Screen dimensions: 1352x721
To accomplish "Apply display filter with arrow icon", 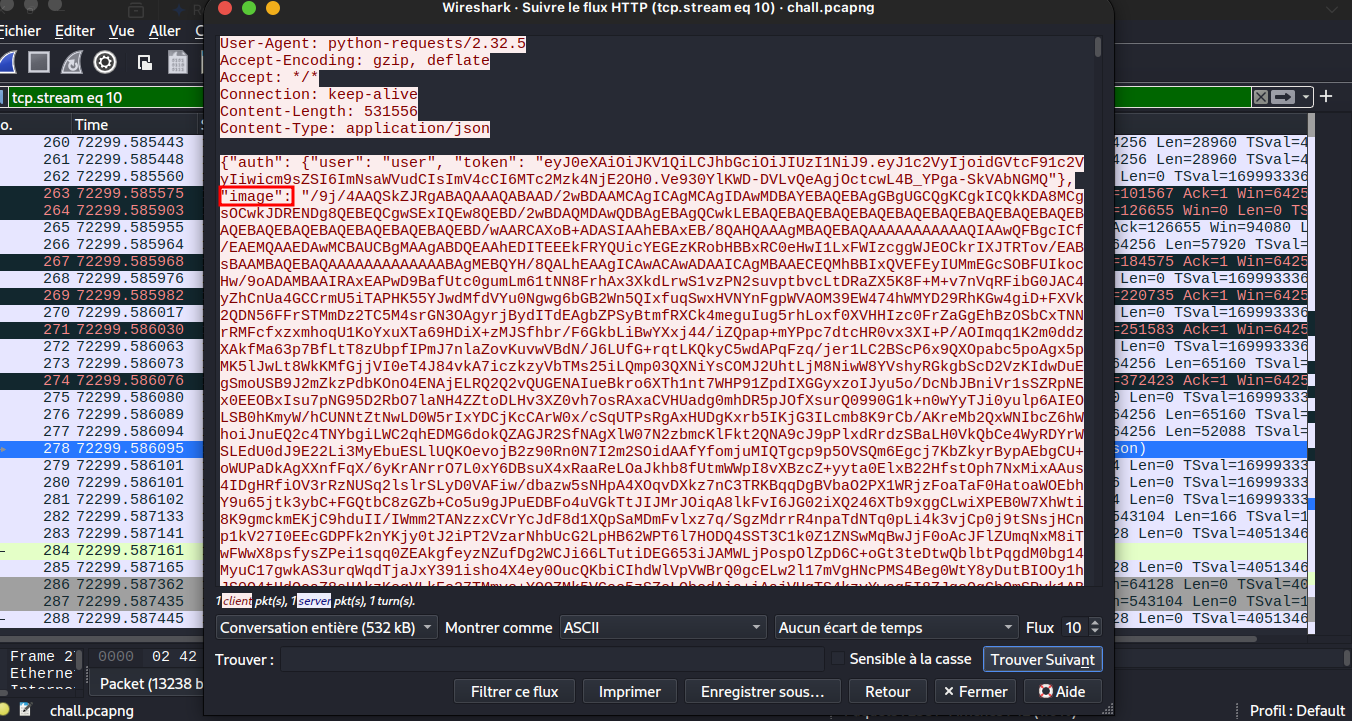I will pos(1284,97).
